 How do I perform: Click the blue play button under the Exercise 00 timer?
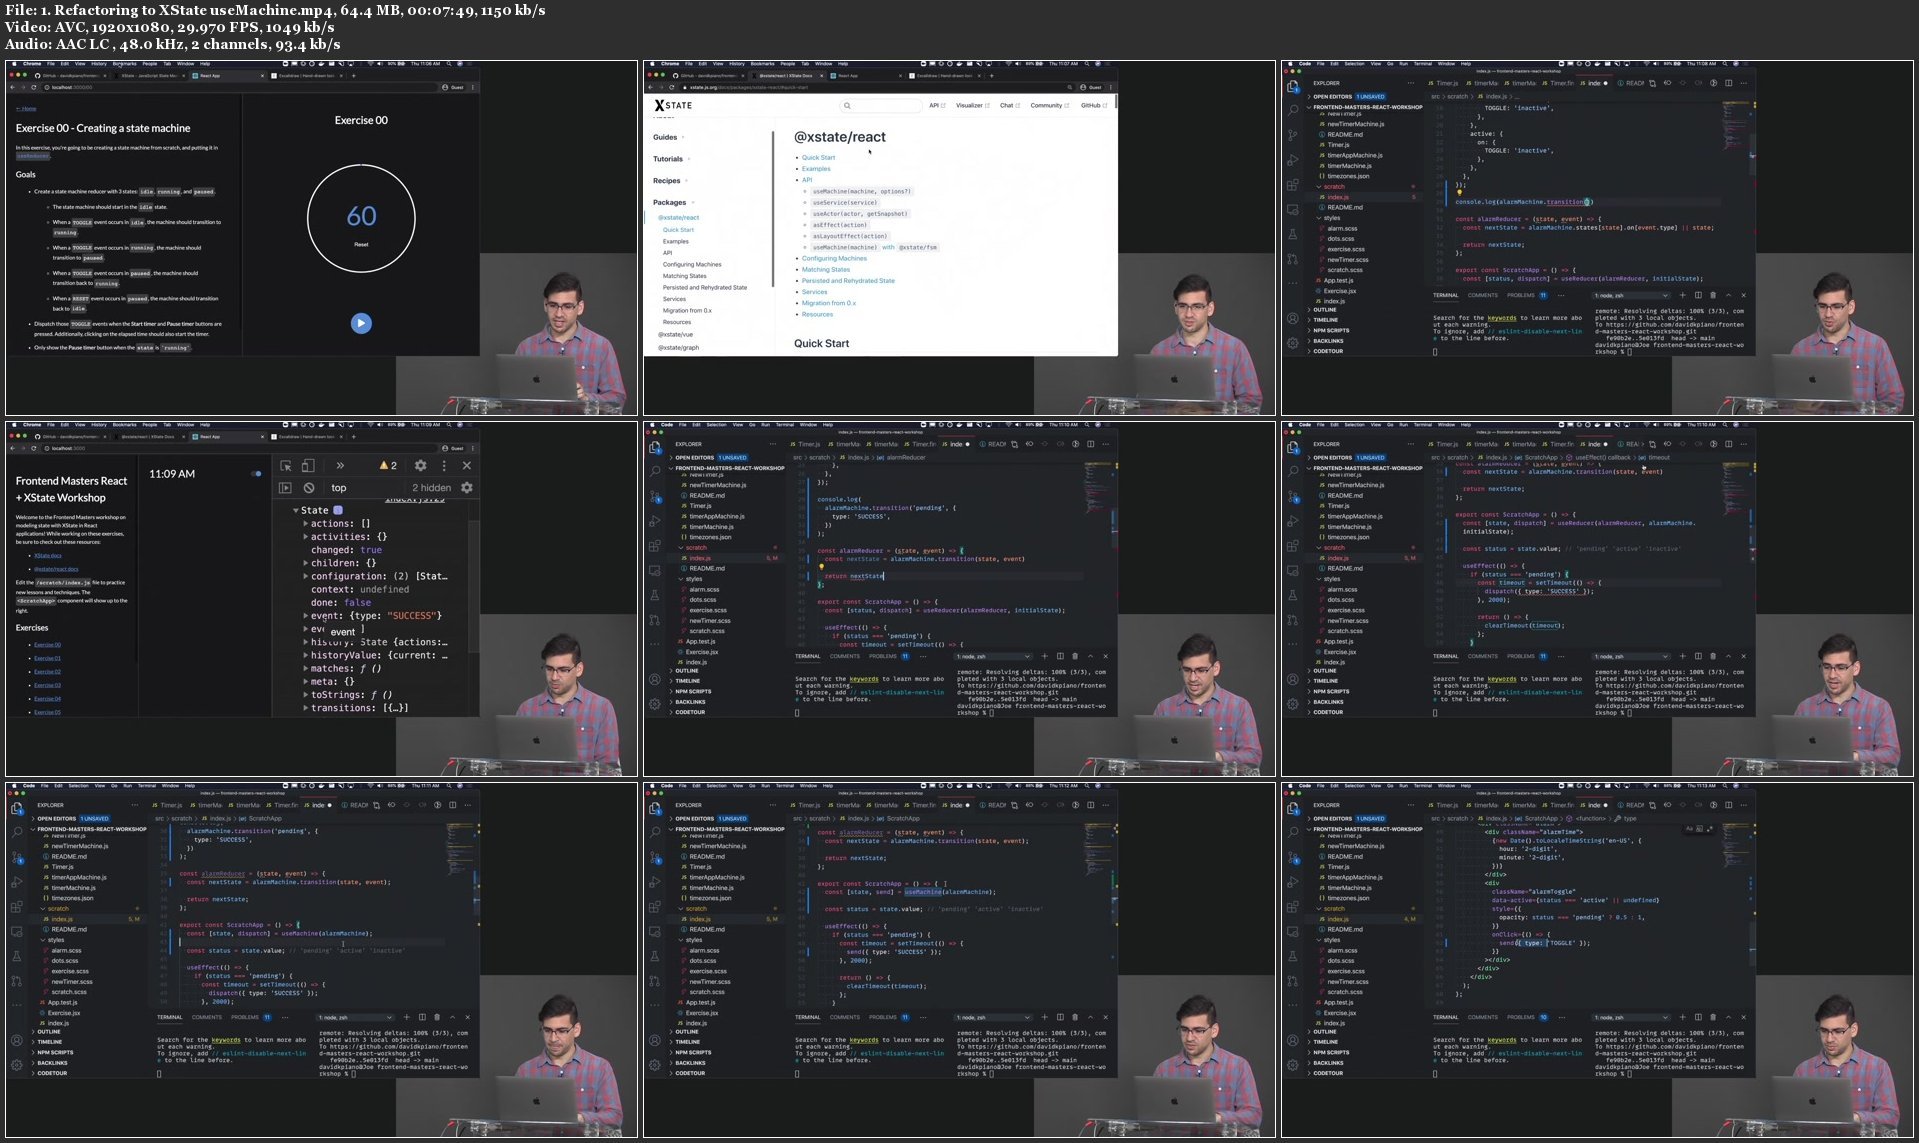[361, 323]
